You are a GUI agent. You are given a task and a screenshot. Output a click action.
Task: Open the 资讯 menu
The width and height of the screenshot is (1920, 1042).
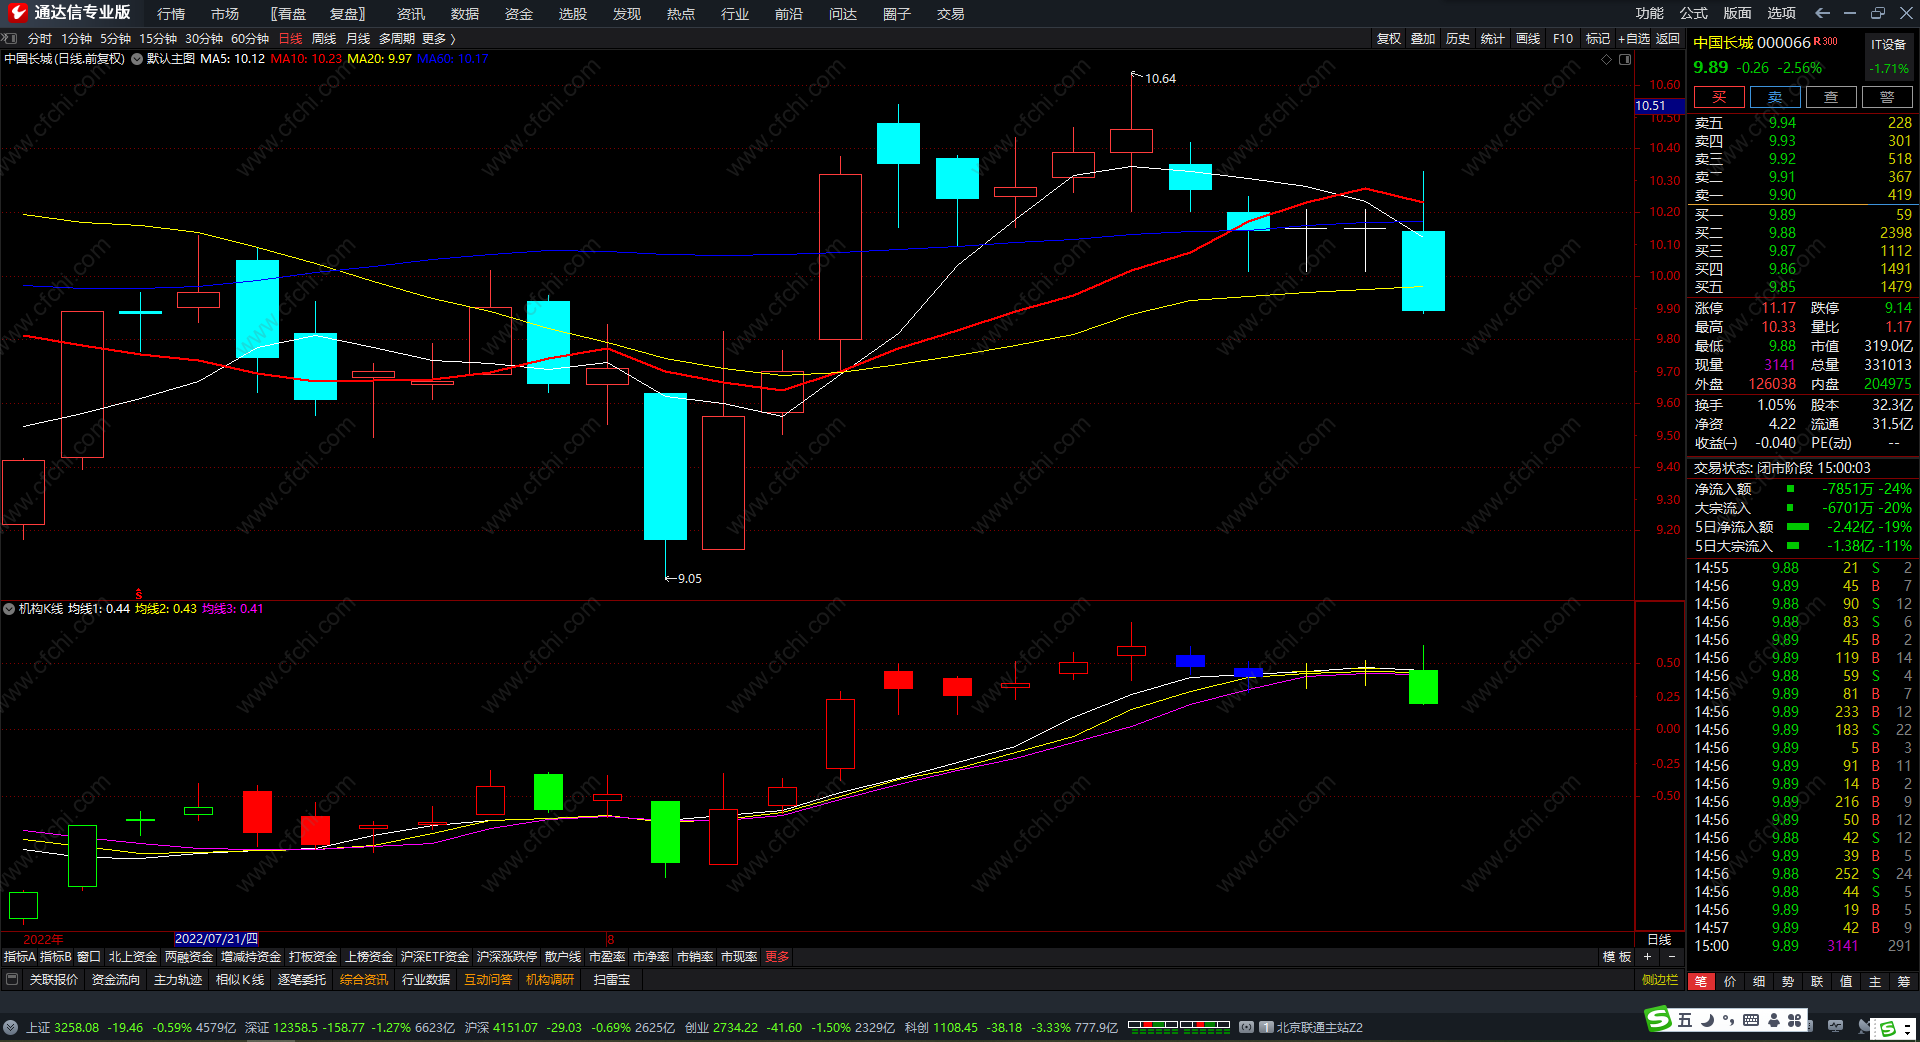(x=411, y=14)
